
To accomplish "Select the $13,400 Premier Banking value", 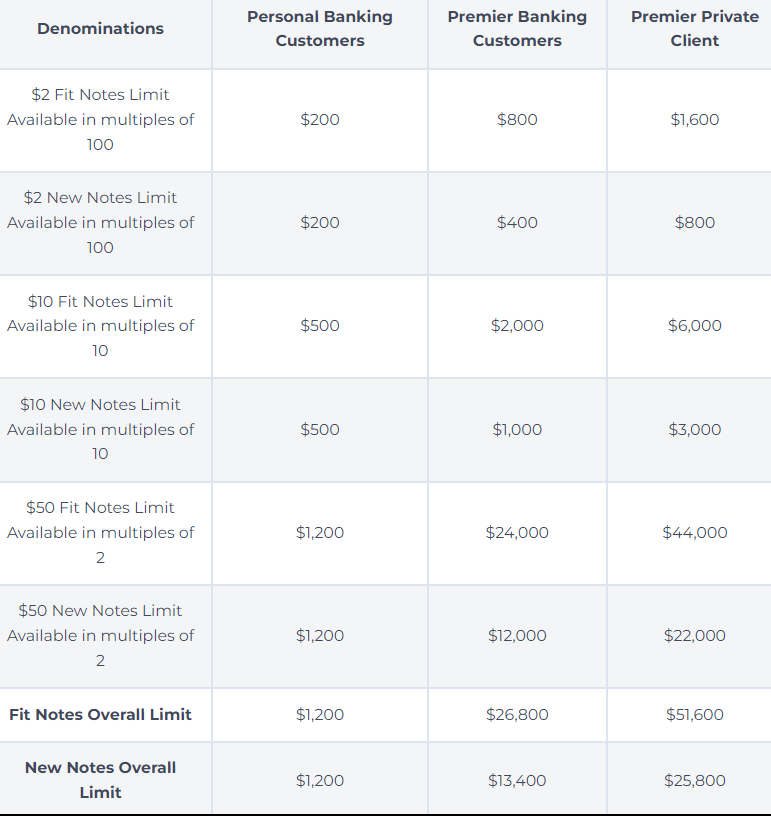I will [x=517, y=781].
